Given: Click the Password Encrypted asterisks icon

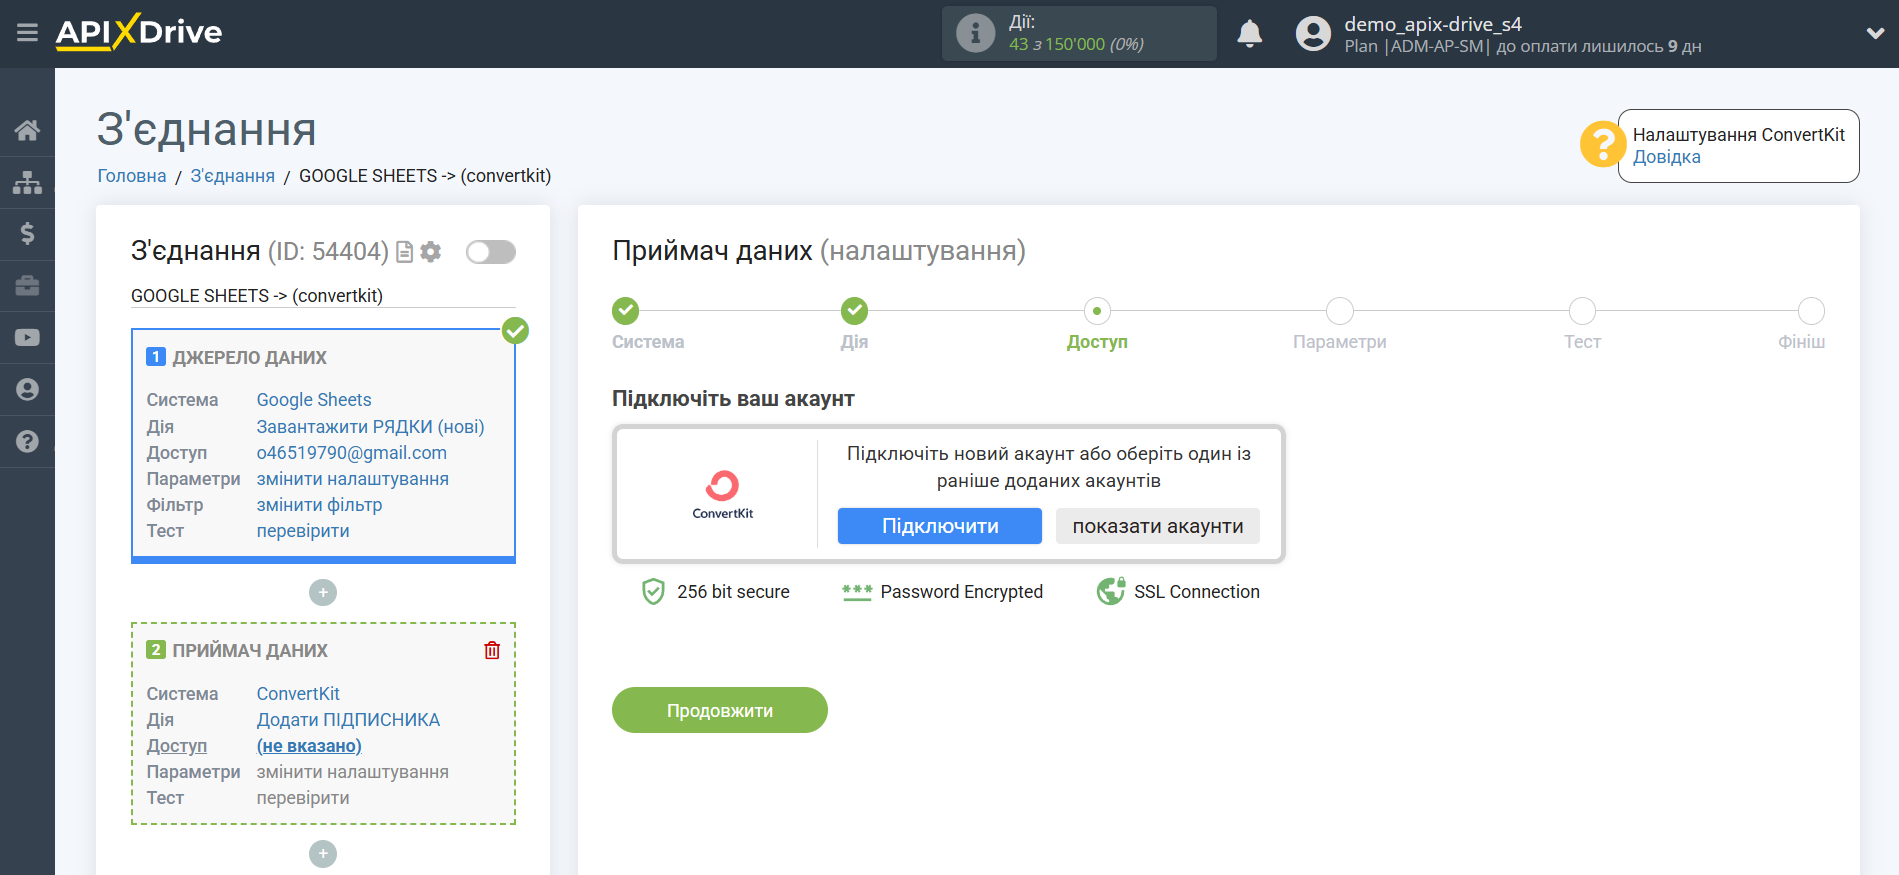Looking at the screenshot, I should coord(857,592).
